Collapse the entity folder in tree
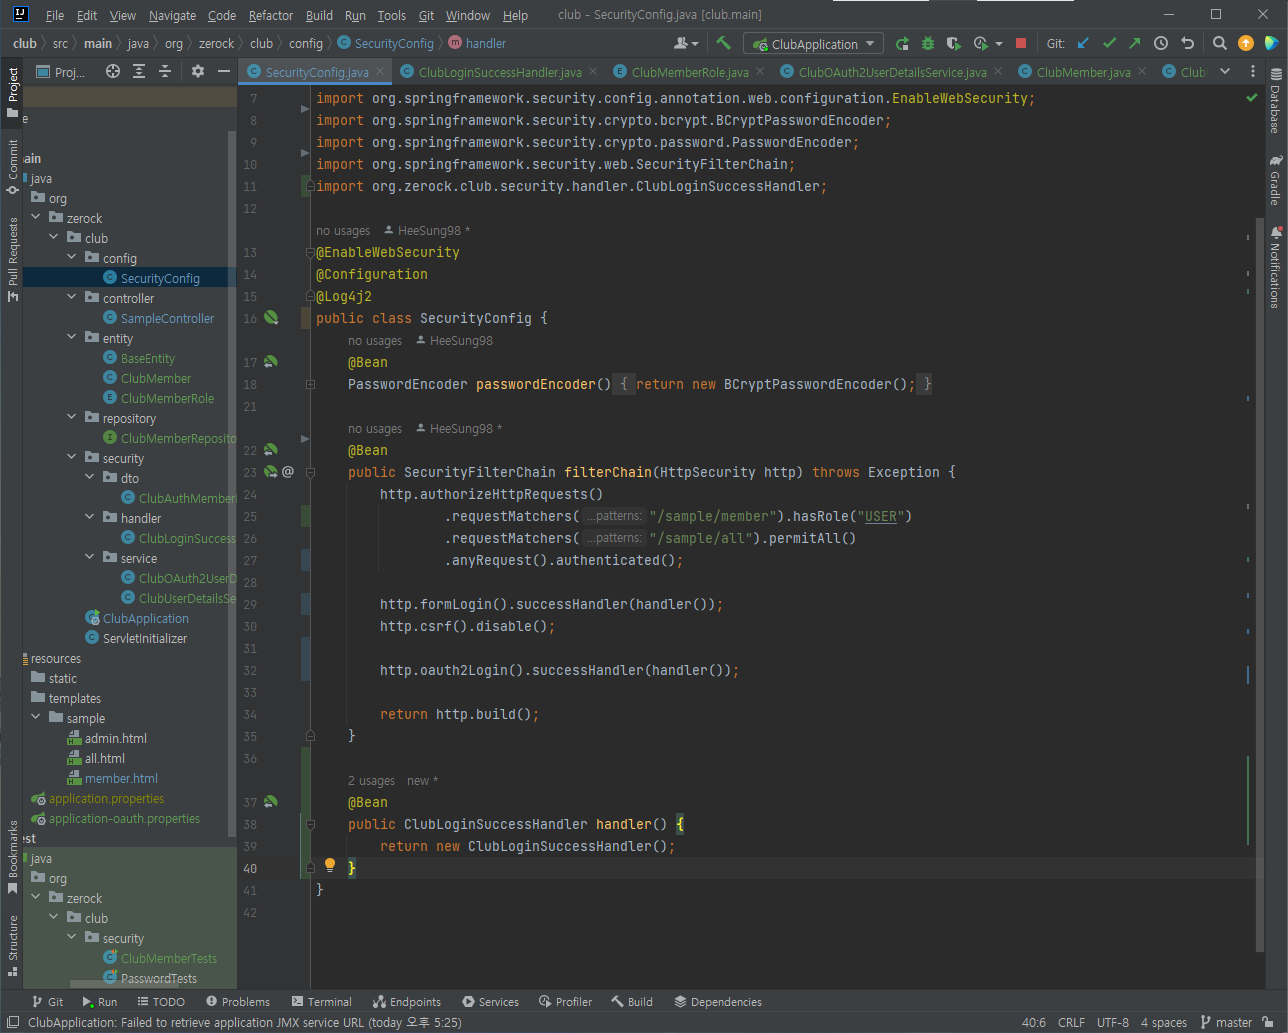 click(71, 338)
